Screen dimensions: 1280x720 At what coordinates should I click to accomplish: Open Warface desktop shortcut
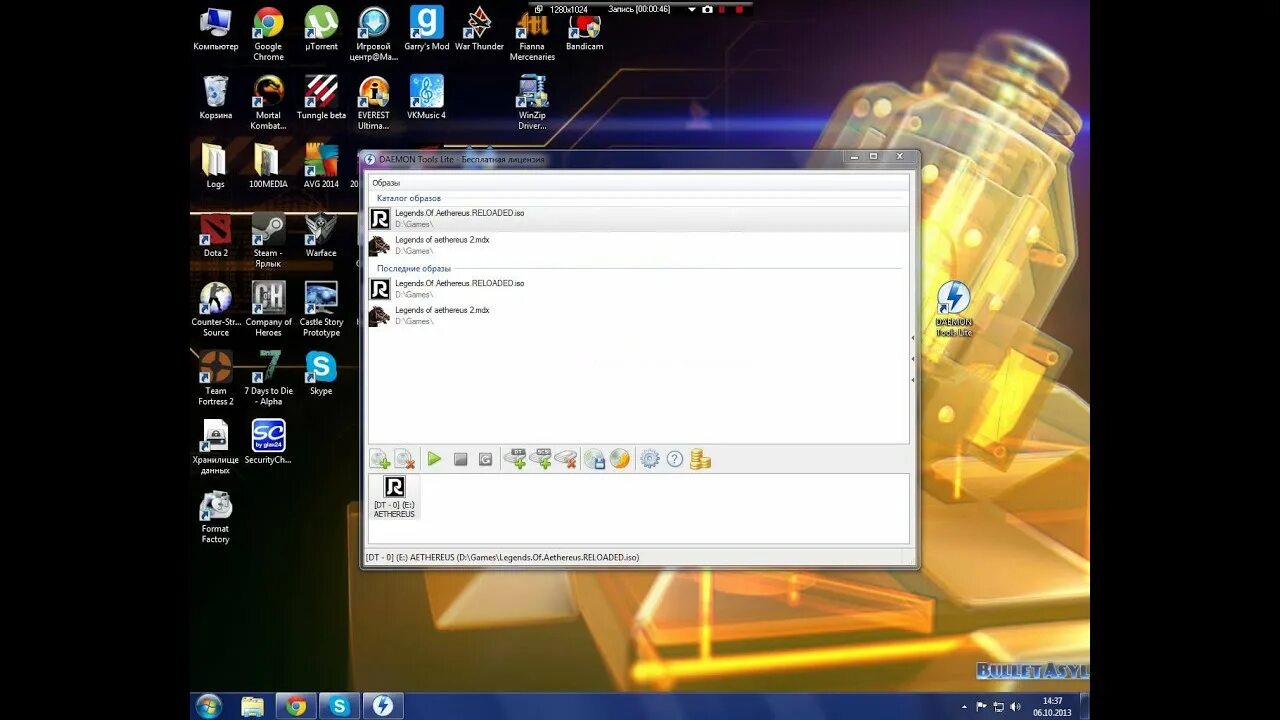[321, 236]
